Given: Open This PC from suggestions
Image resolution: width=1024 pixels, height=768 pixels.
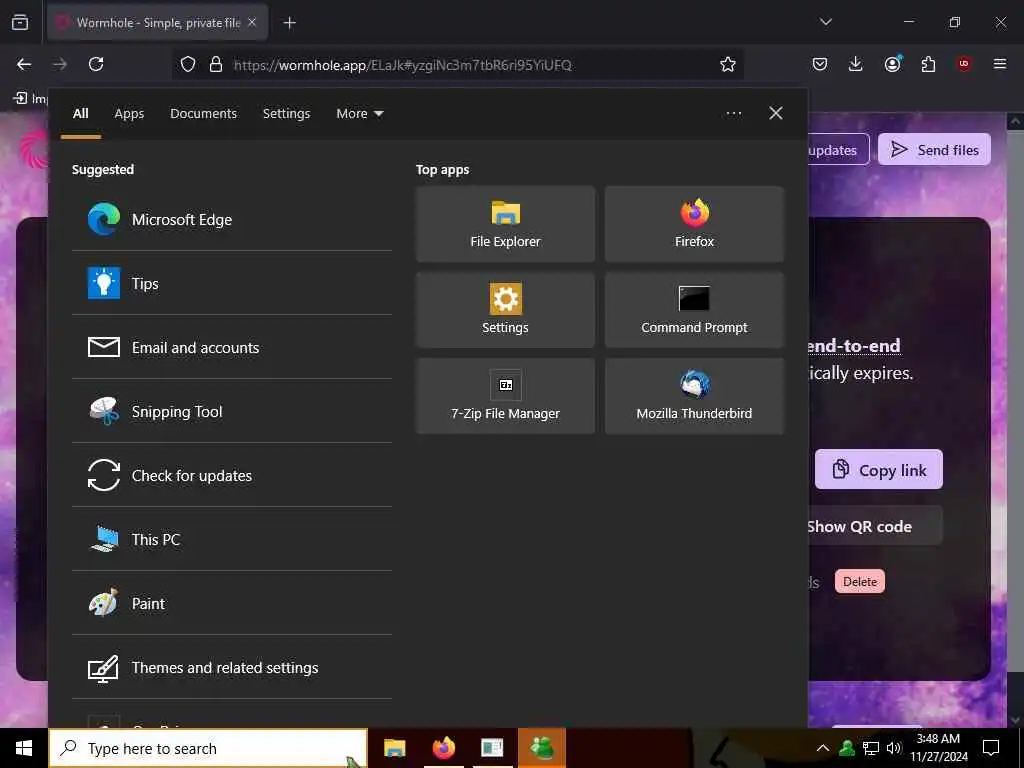Looking at the screenshot, I should (231, 539).
